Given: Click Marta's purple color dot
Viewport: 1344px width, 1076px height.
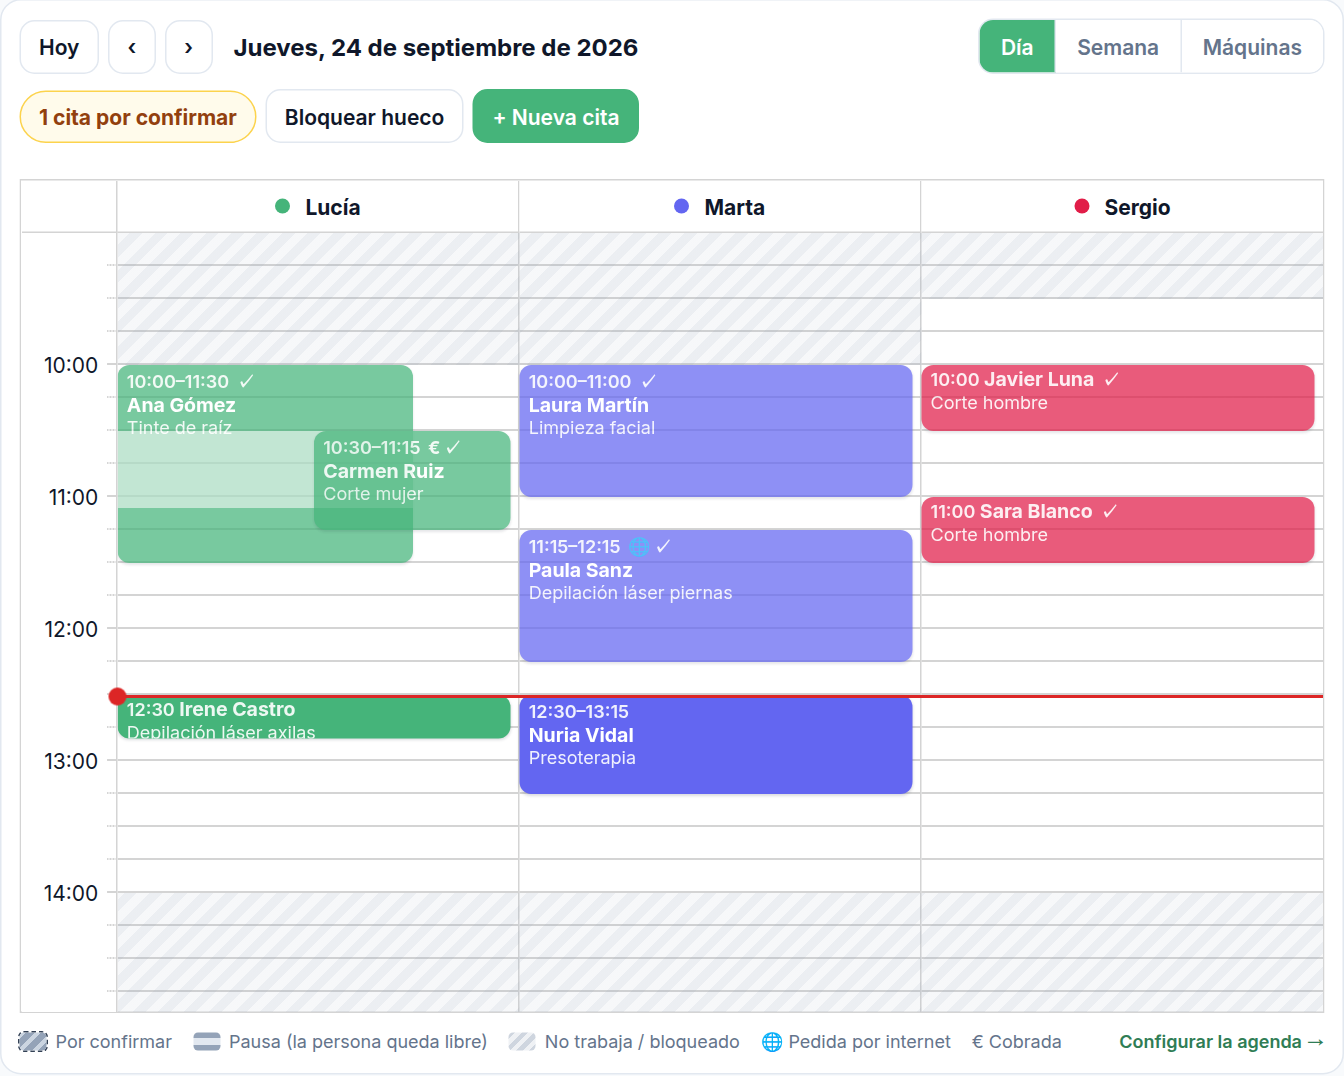Looking at the screenshot, I should pos(682,206).
